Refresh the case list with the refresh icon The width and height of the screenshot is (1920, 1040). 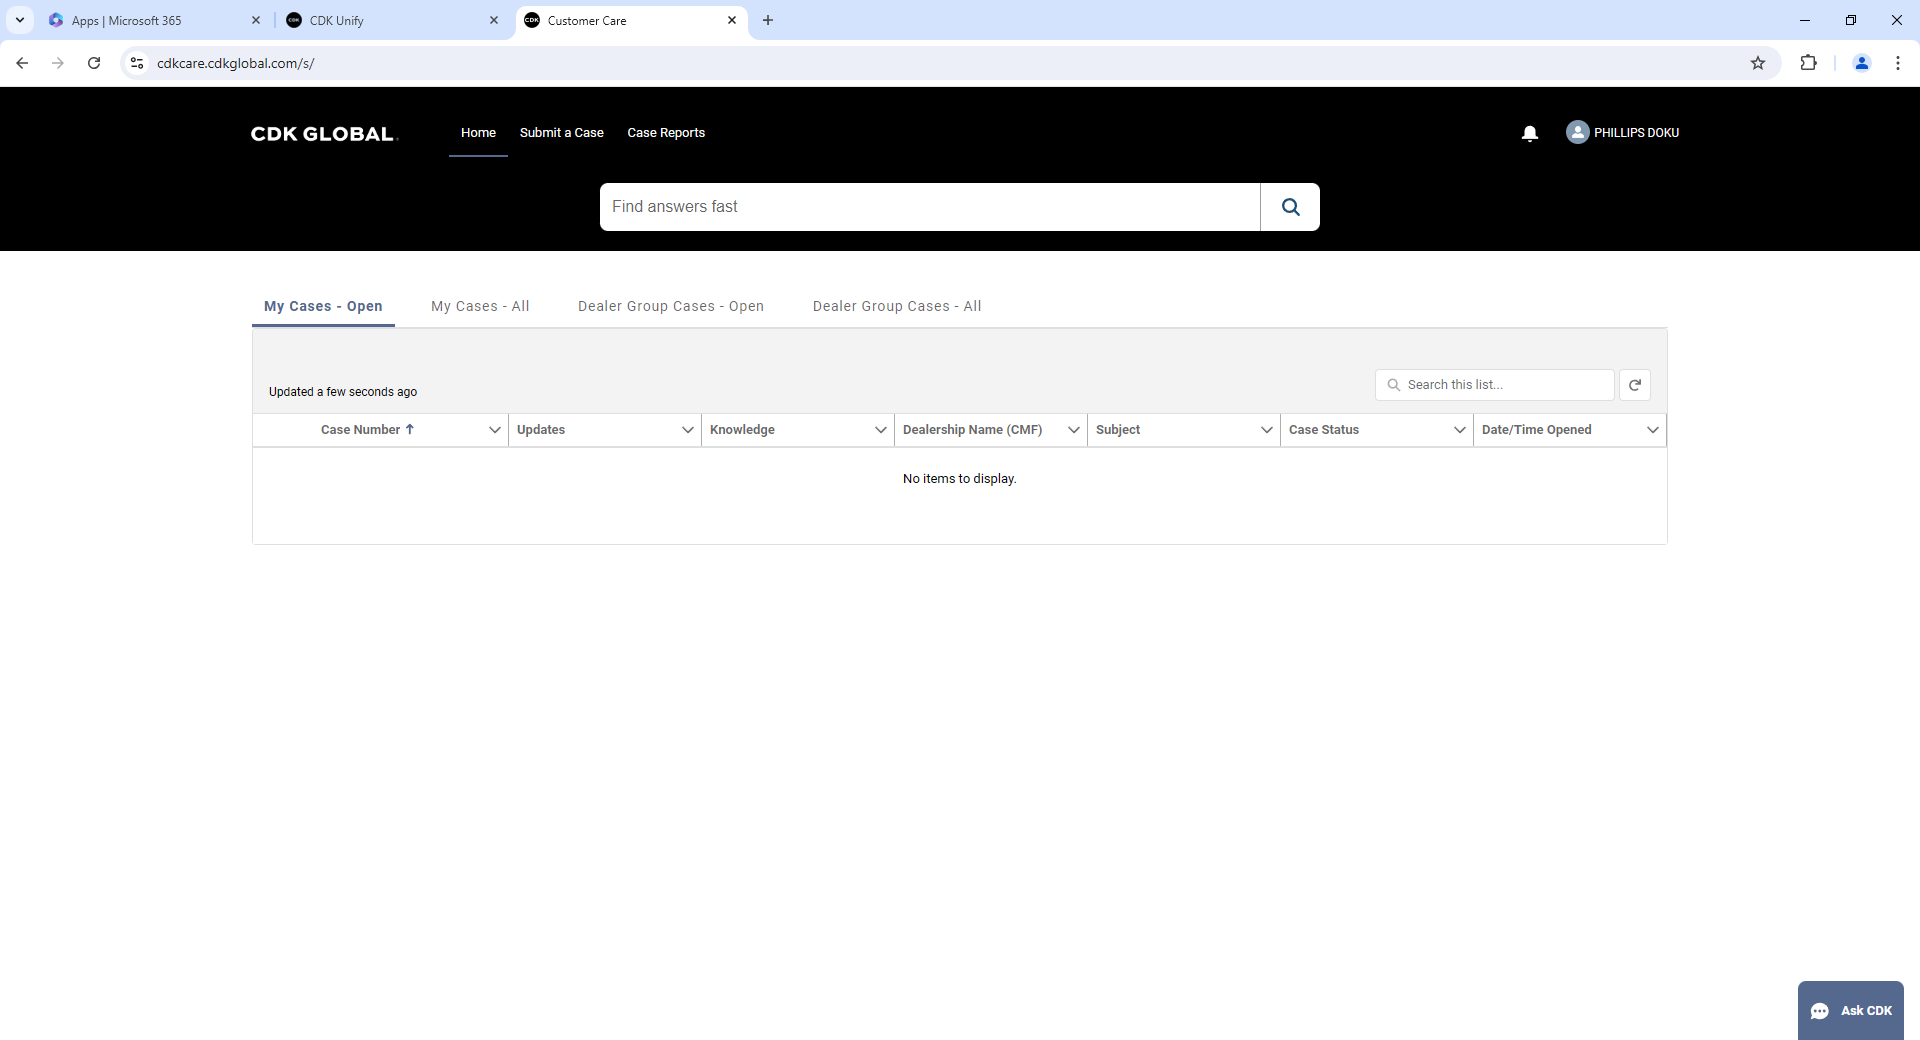1635,385
